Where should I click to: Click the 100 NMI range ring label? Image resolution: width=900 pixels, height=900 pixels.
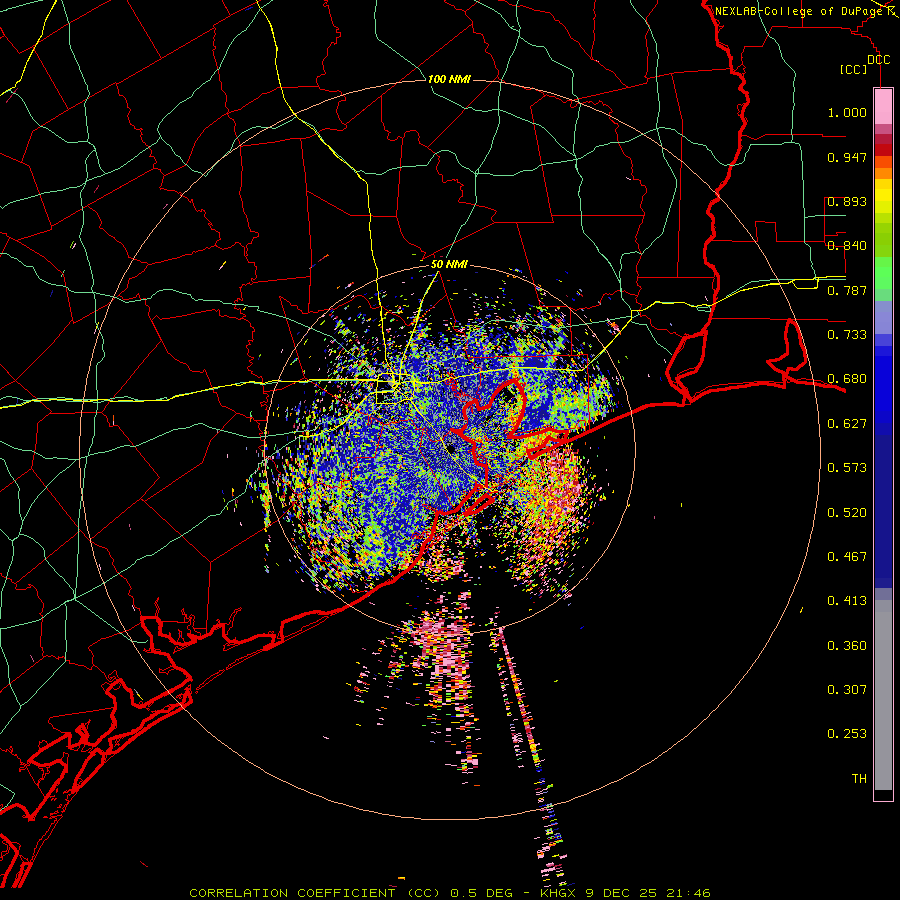[449, 79]
